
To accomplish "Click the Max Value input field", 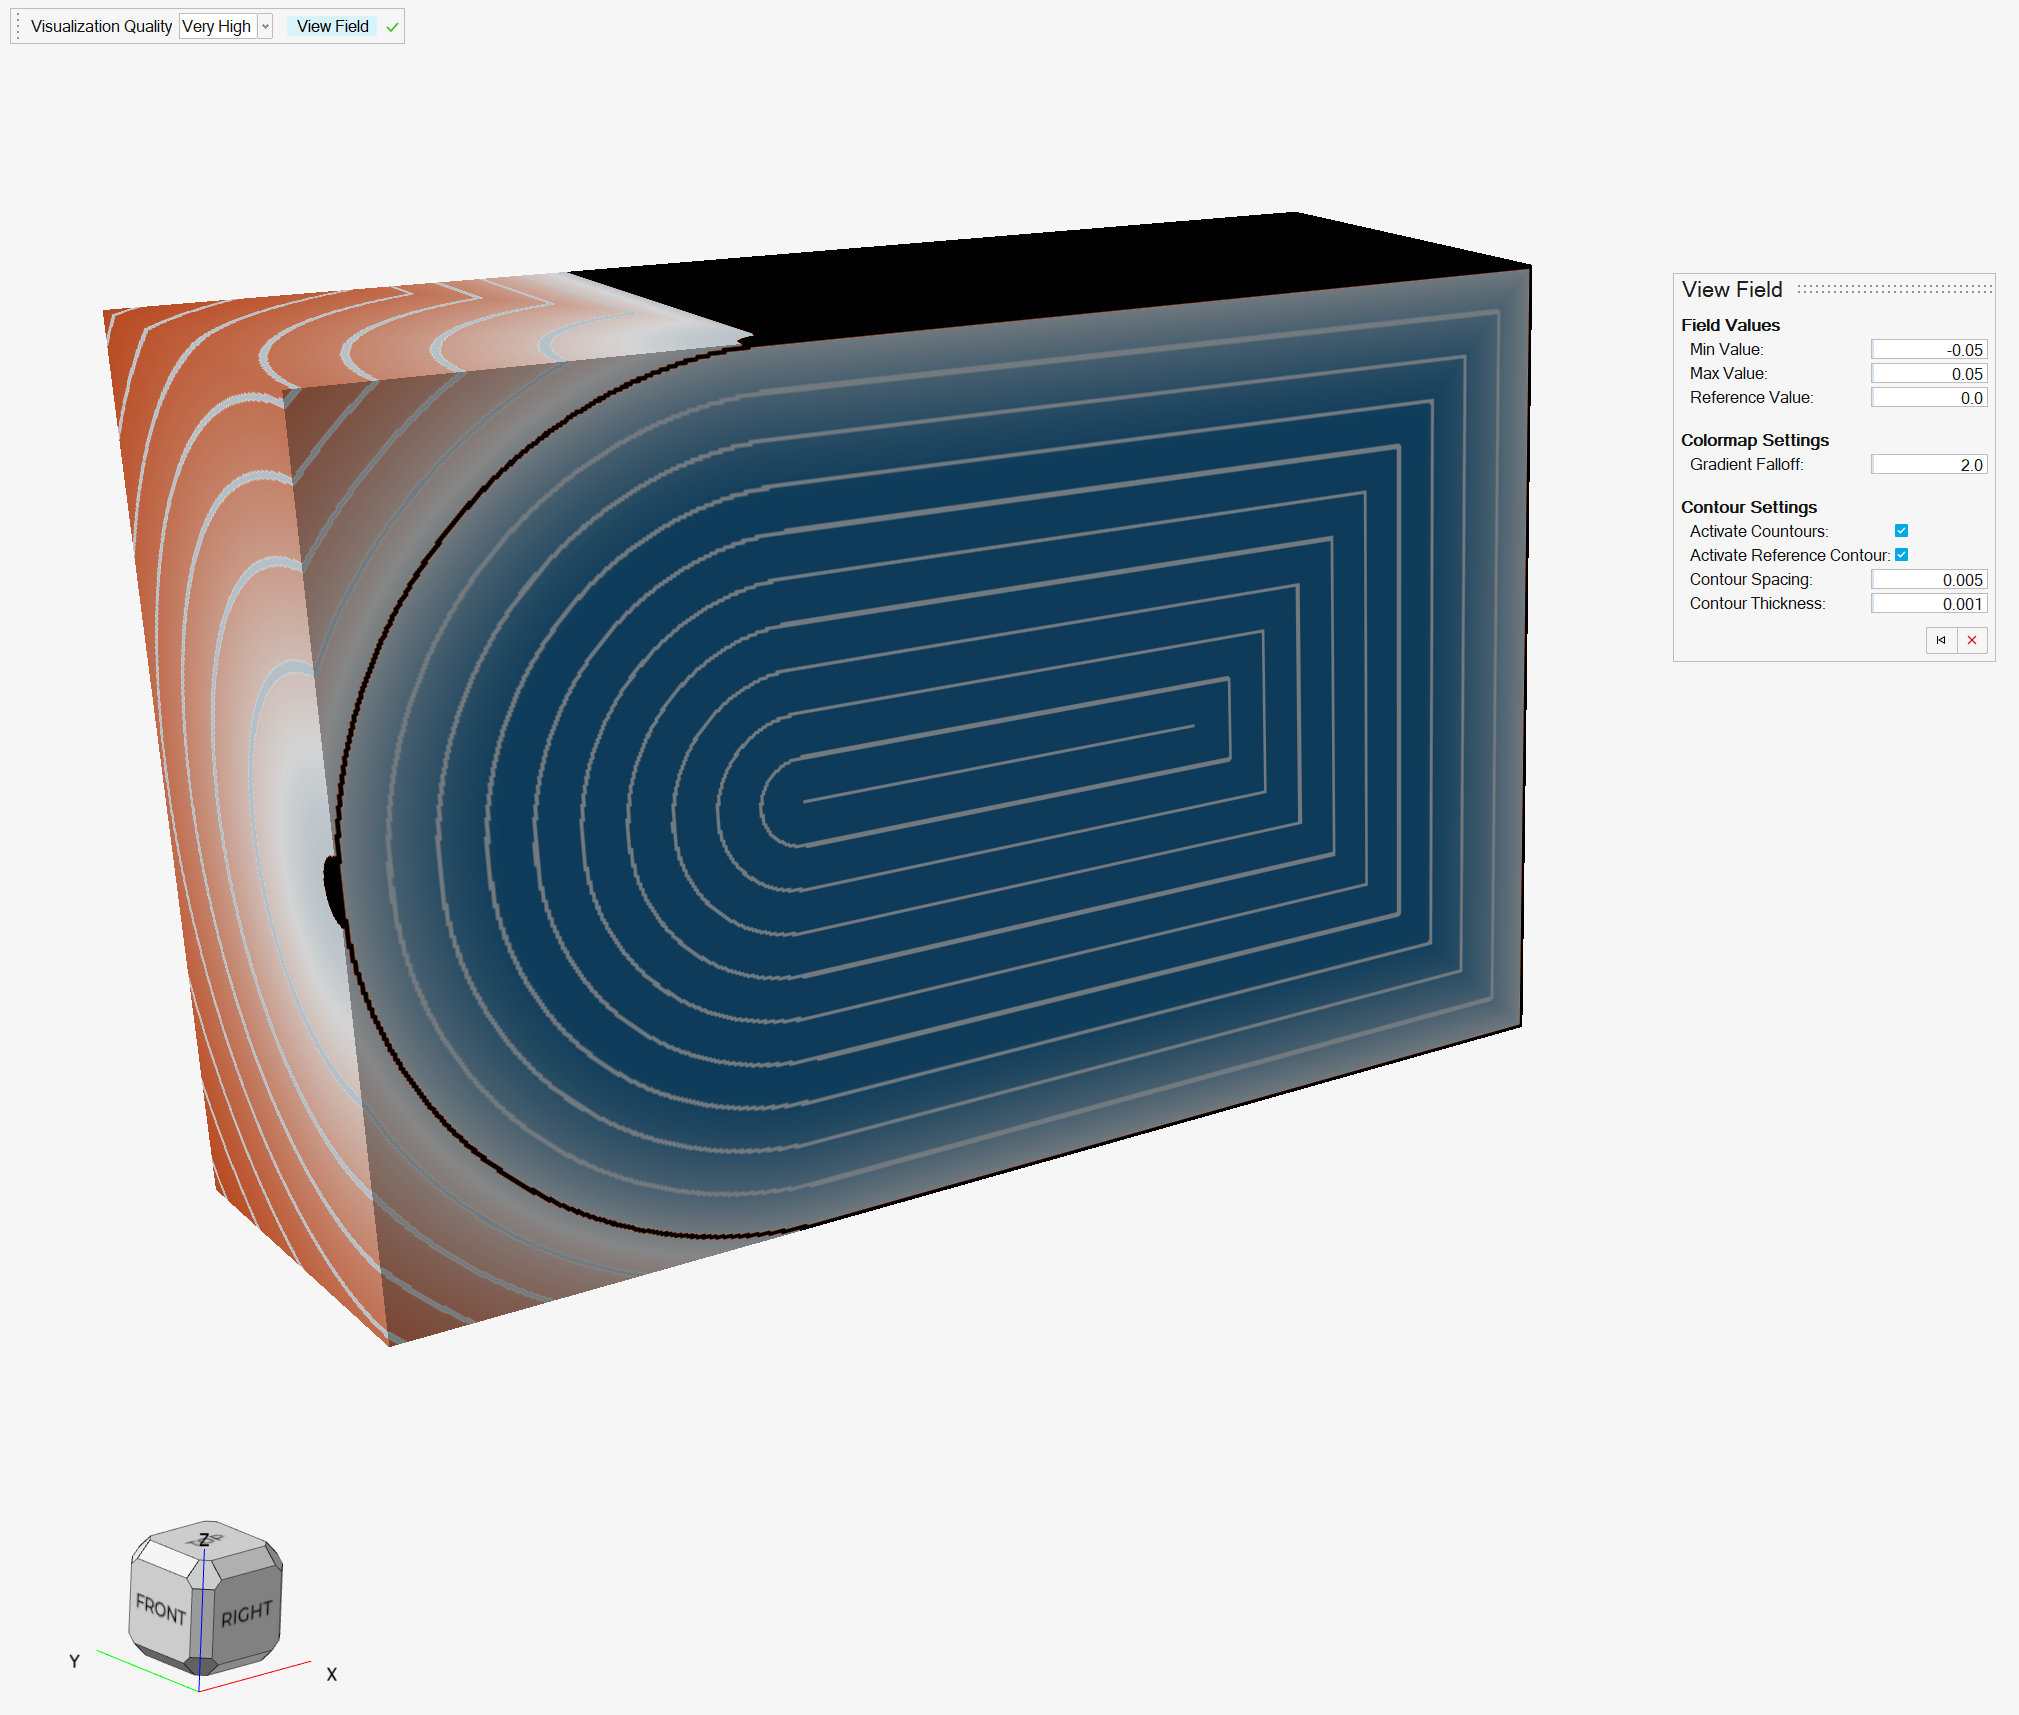I will (1928, 374).
